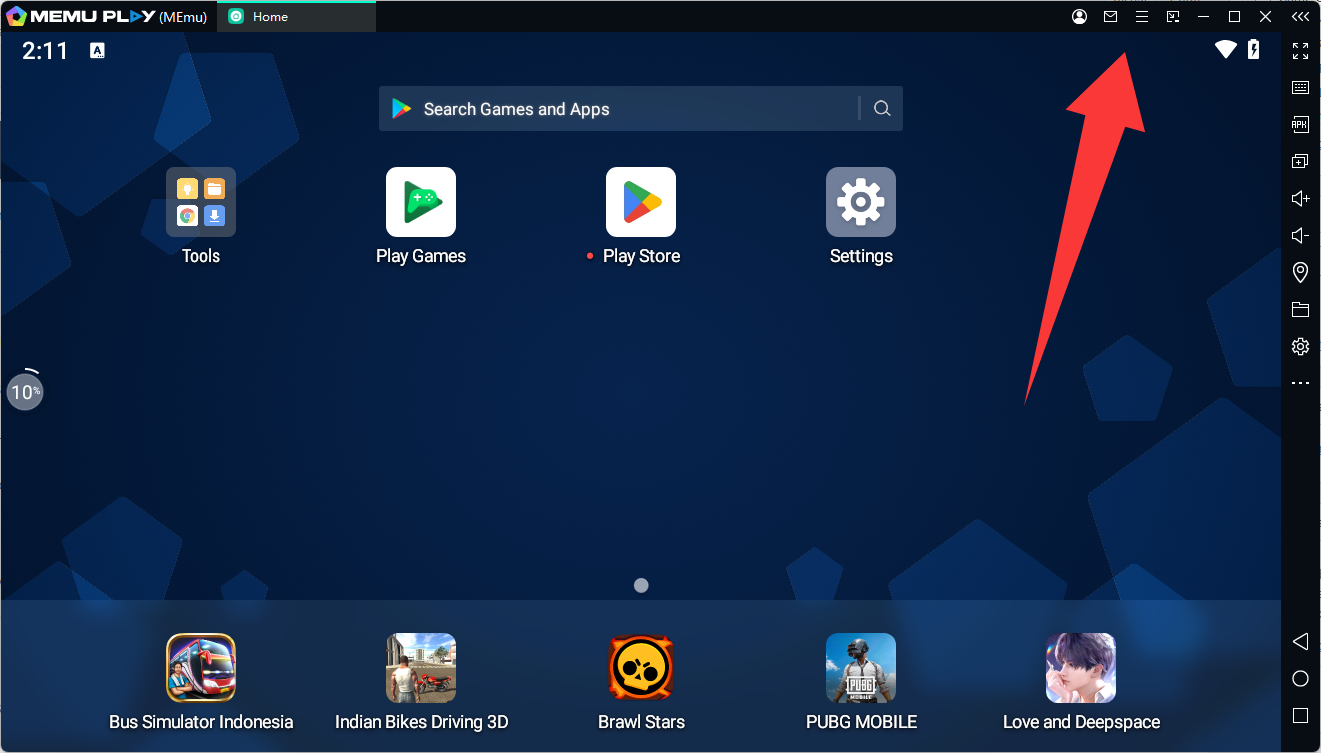Click the 10% floating progress indicator
The width and height of the screenshot is (1321, 753).
tap(25, 391)
